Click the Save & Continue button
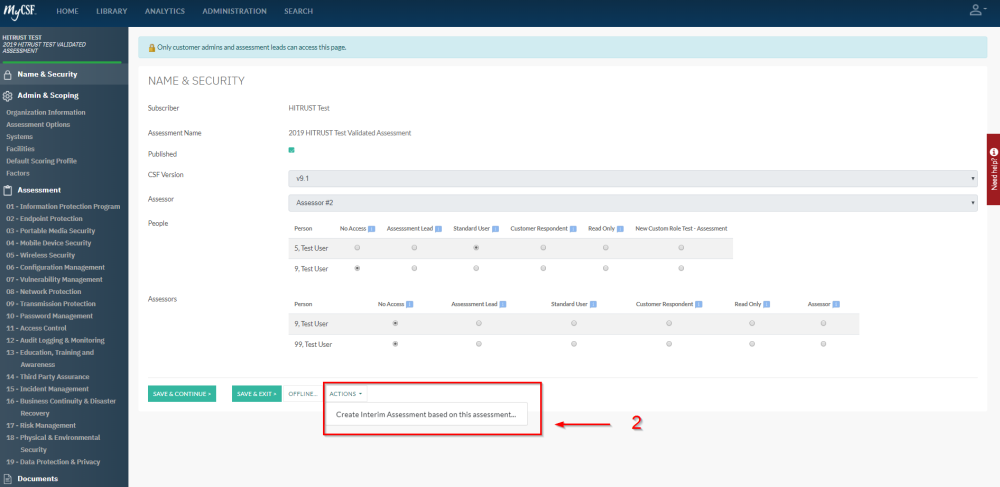This screenshot has height=487, width=1000. 182,394
